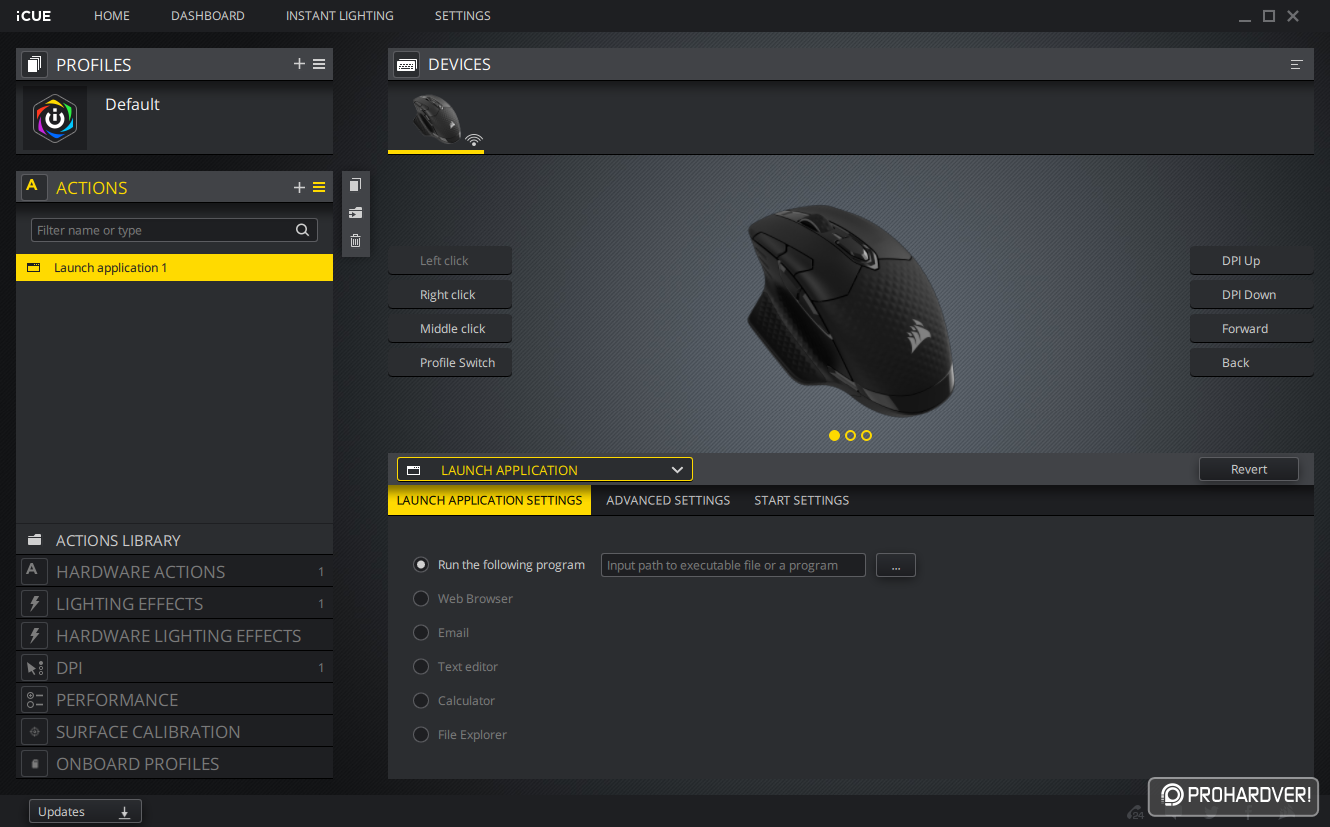Switch to Start Settings tab

coord(802,500)
